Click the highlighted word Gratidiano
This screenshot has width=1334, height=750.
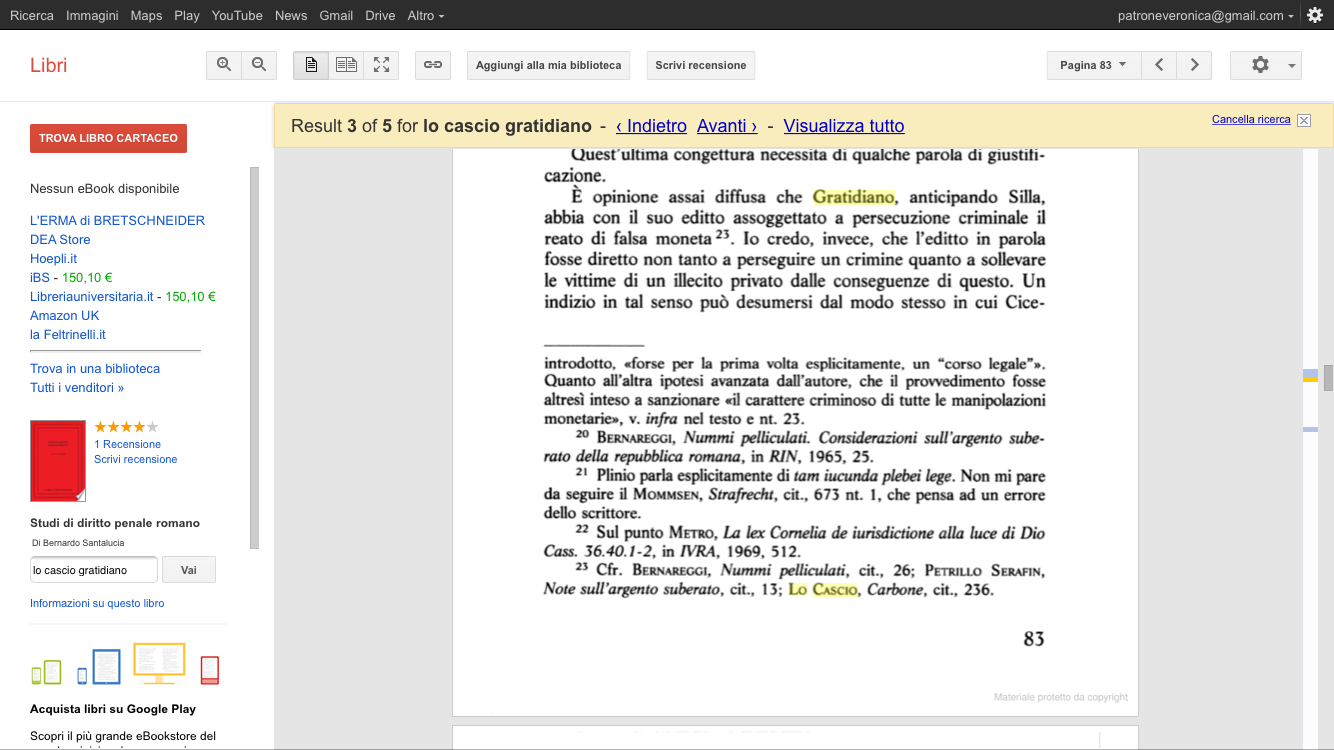pos(853,197)
